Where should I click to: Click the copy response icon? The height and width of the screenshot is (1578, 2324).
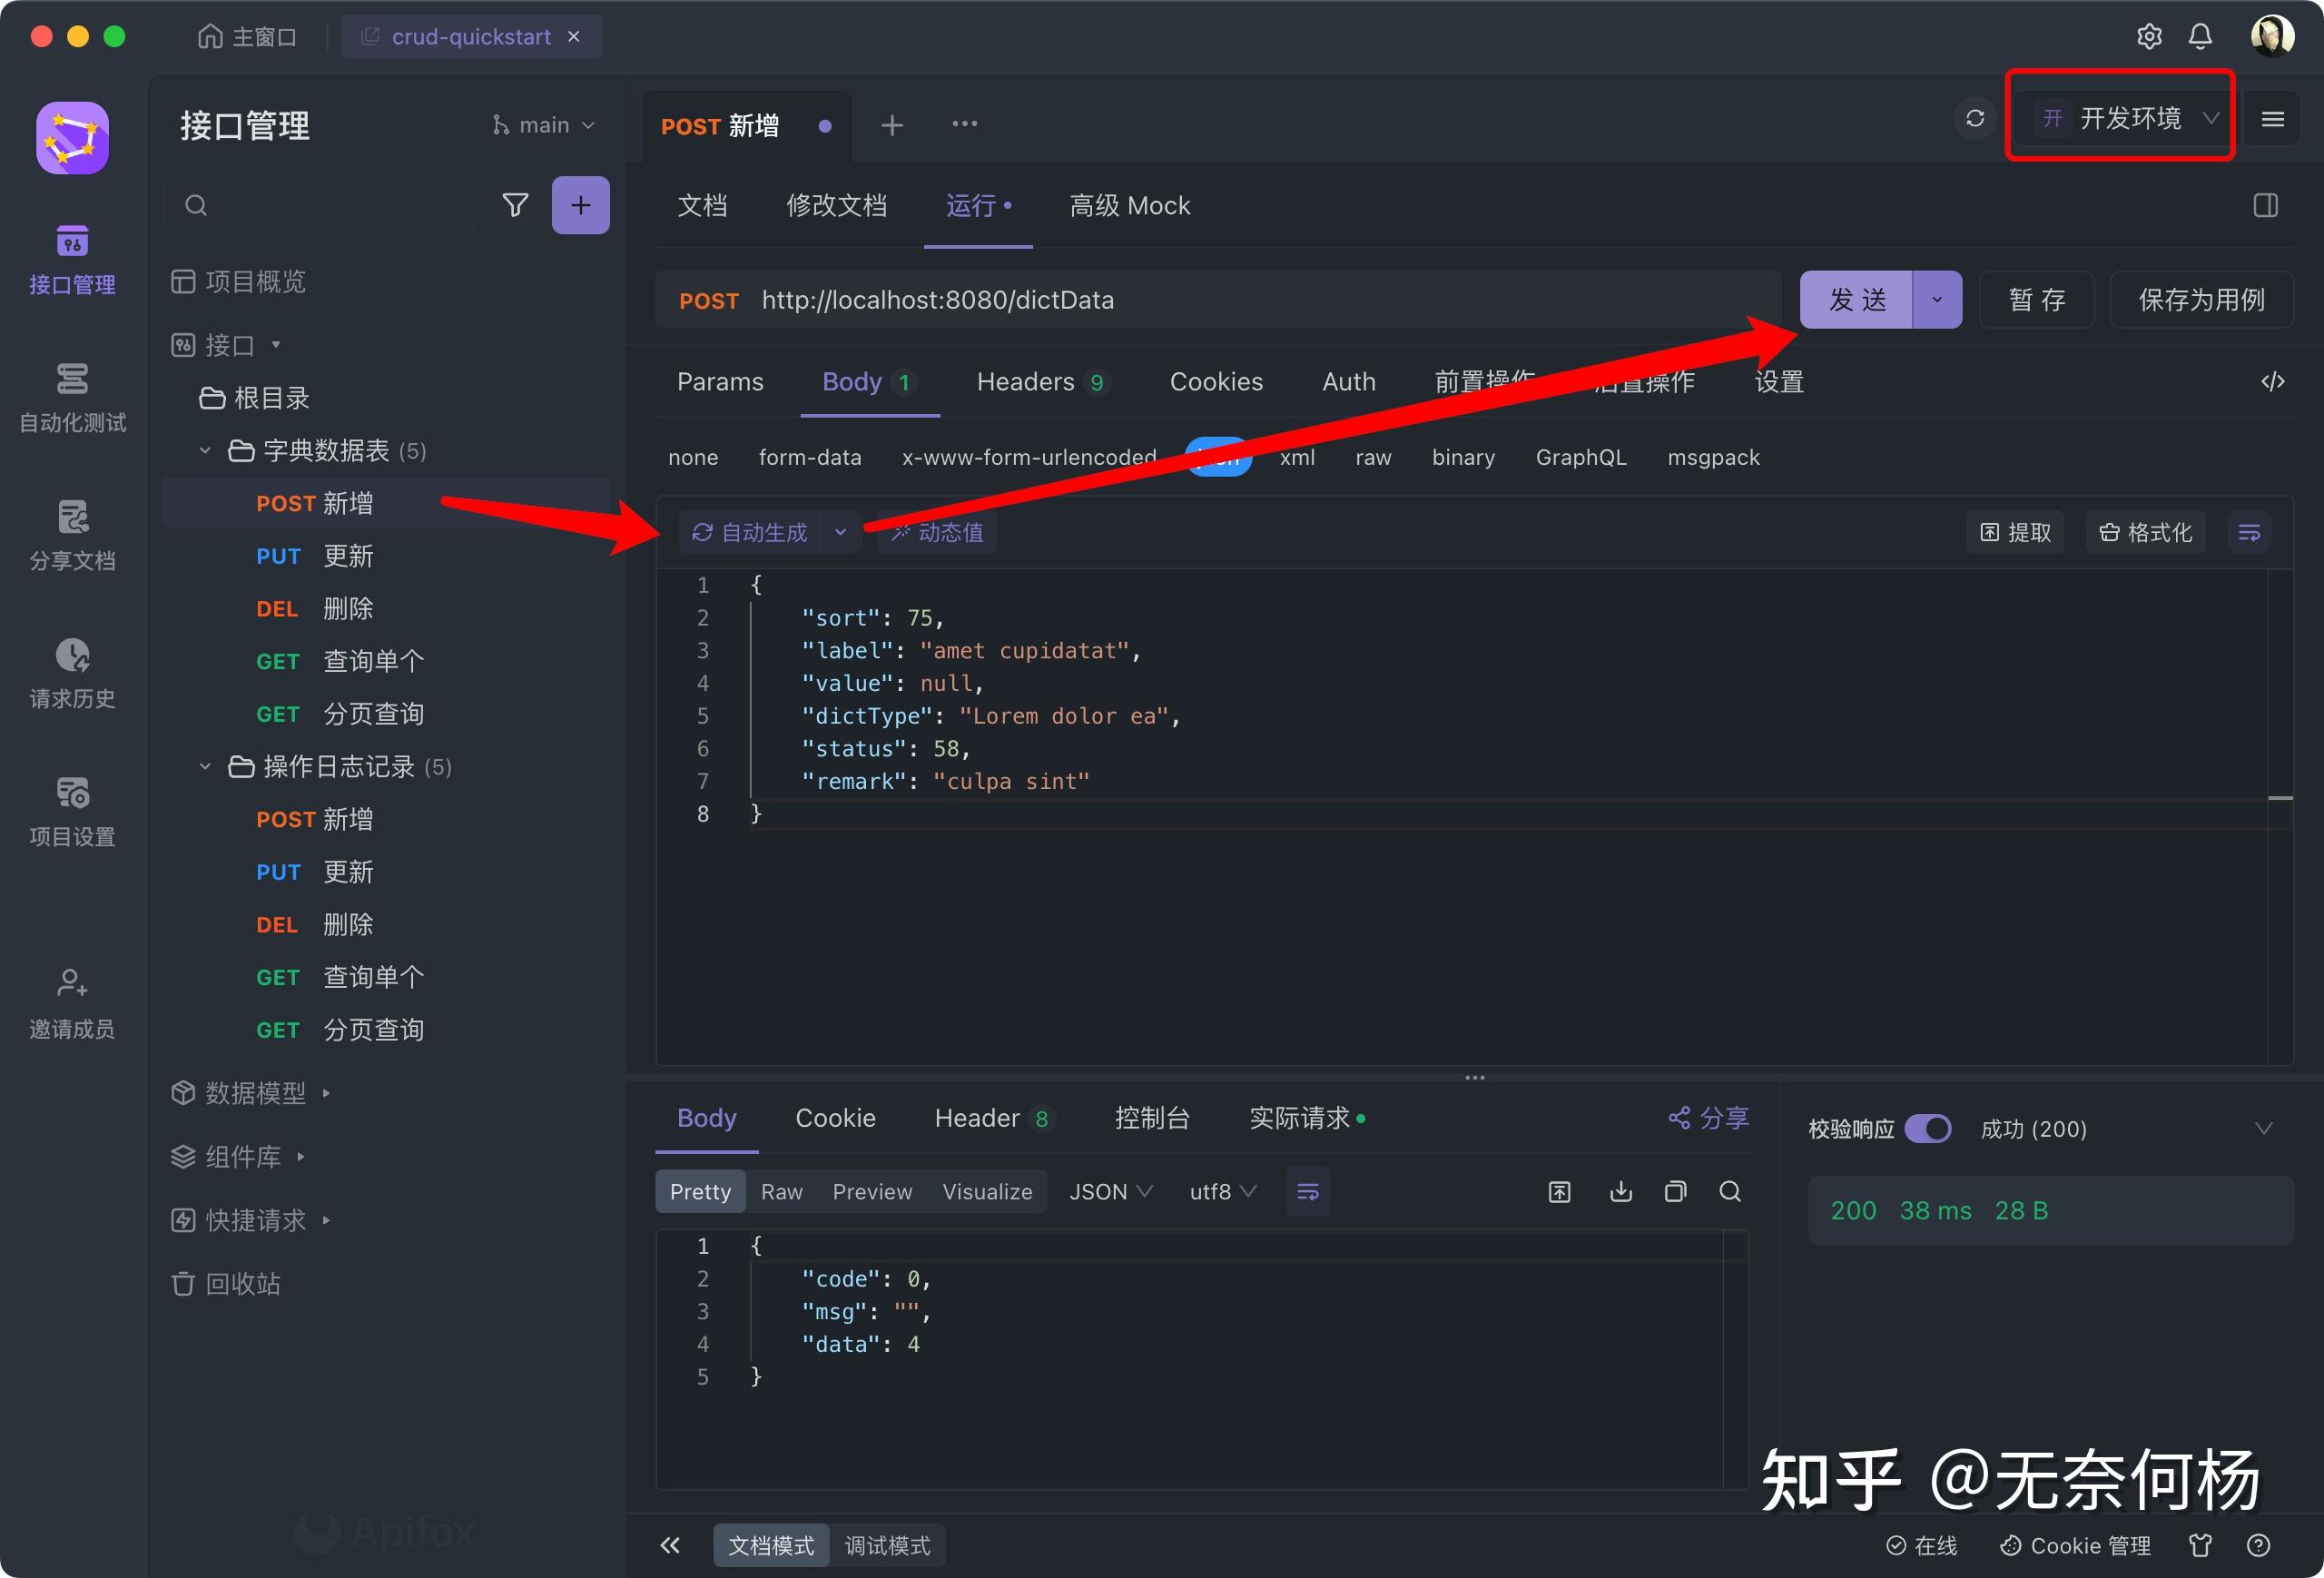tap(1675, 1191)
